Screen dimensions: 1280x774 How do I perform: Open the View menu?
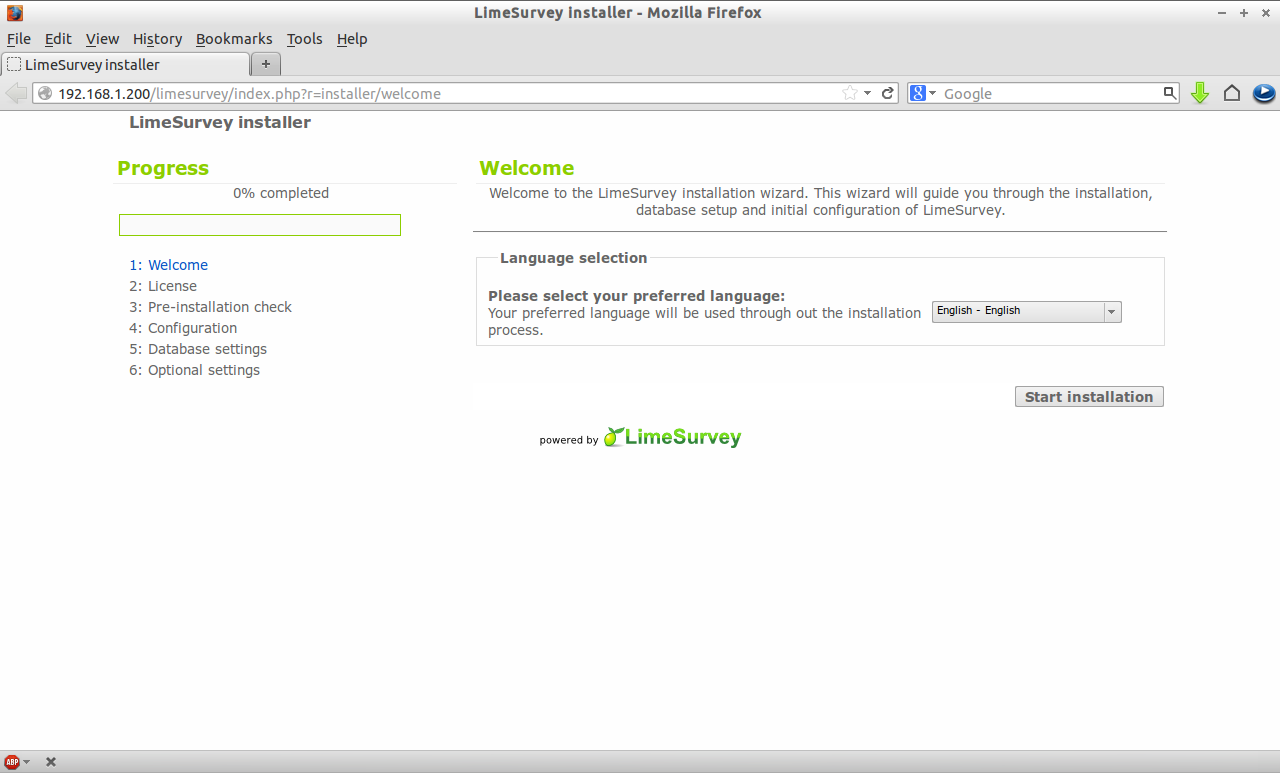pos(102,39)
